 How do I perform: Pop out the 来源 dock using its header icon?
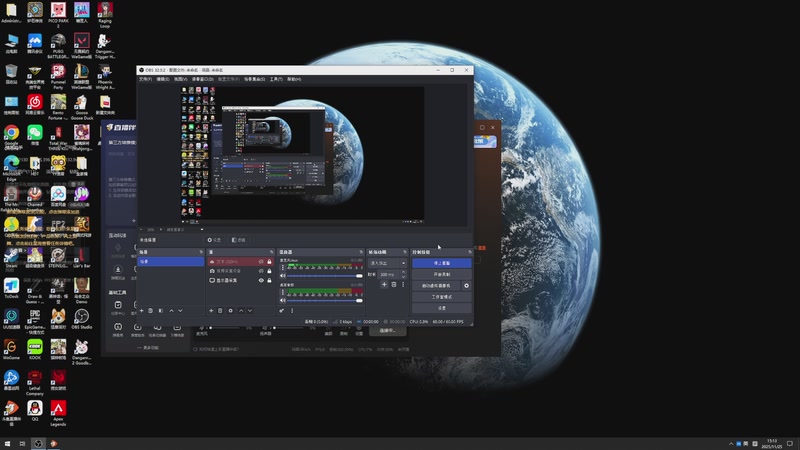coord(271,252)
